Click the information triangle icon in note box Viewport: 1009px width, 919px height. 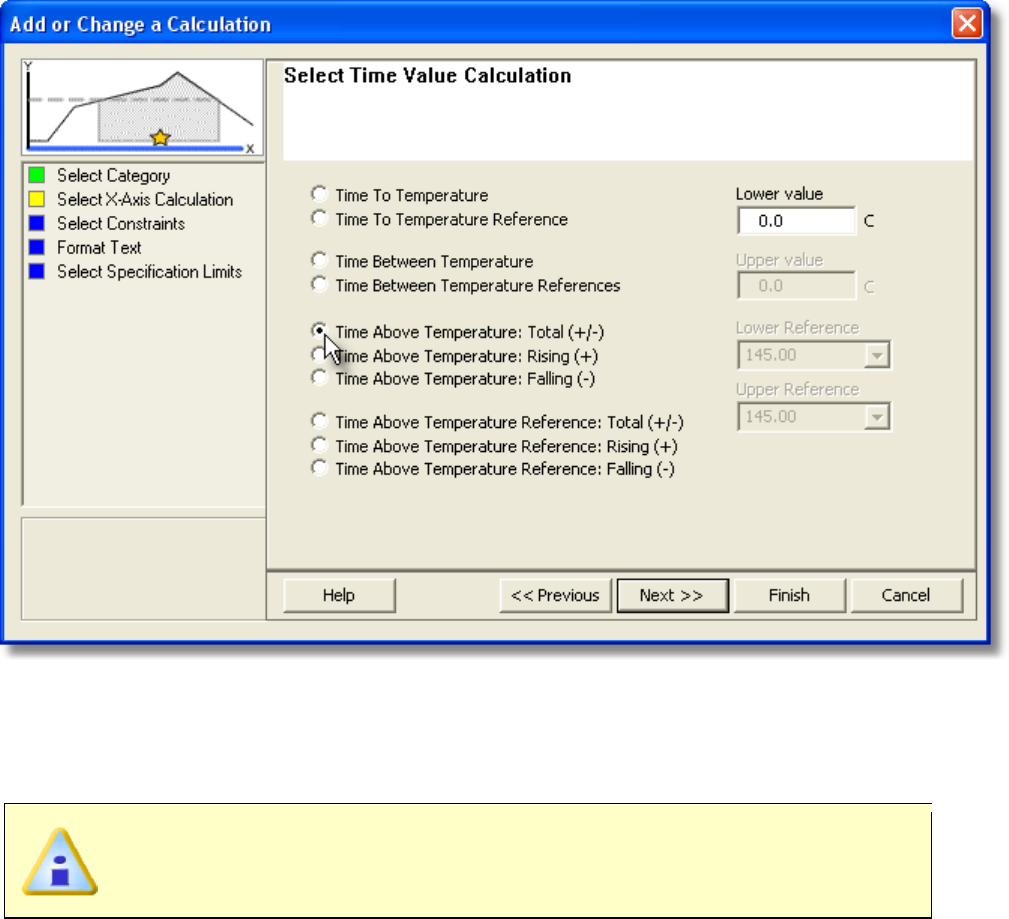(60, 862)
